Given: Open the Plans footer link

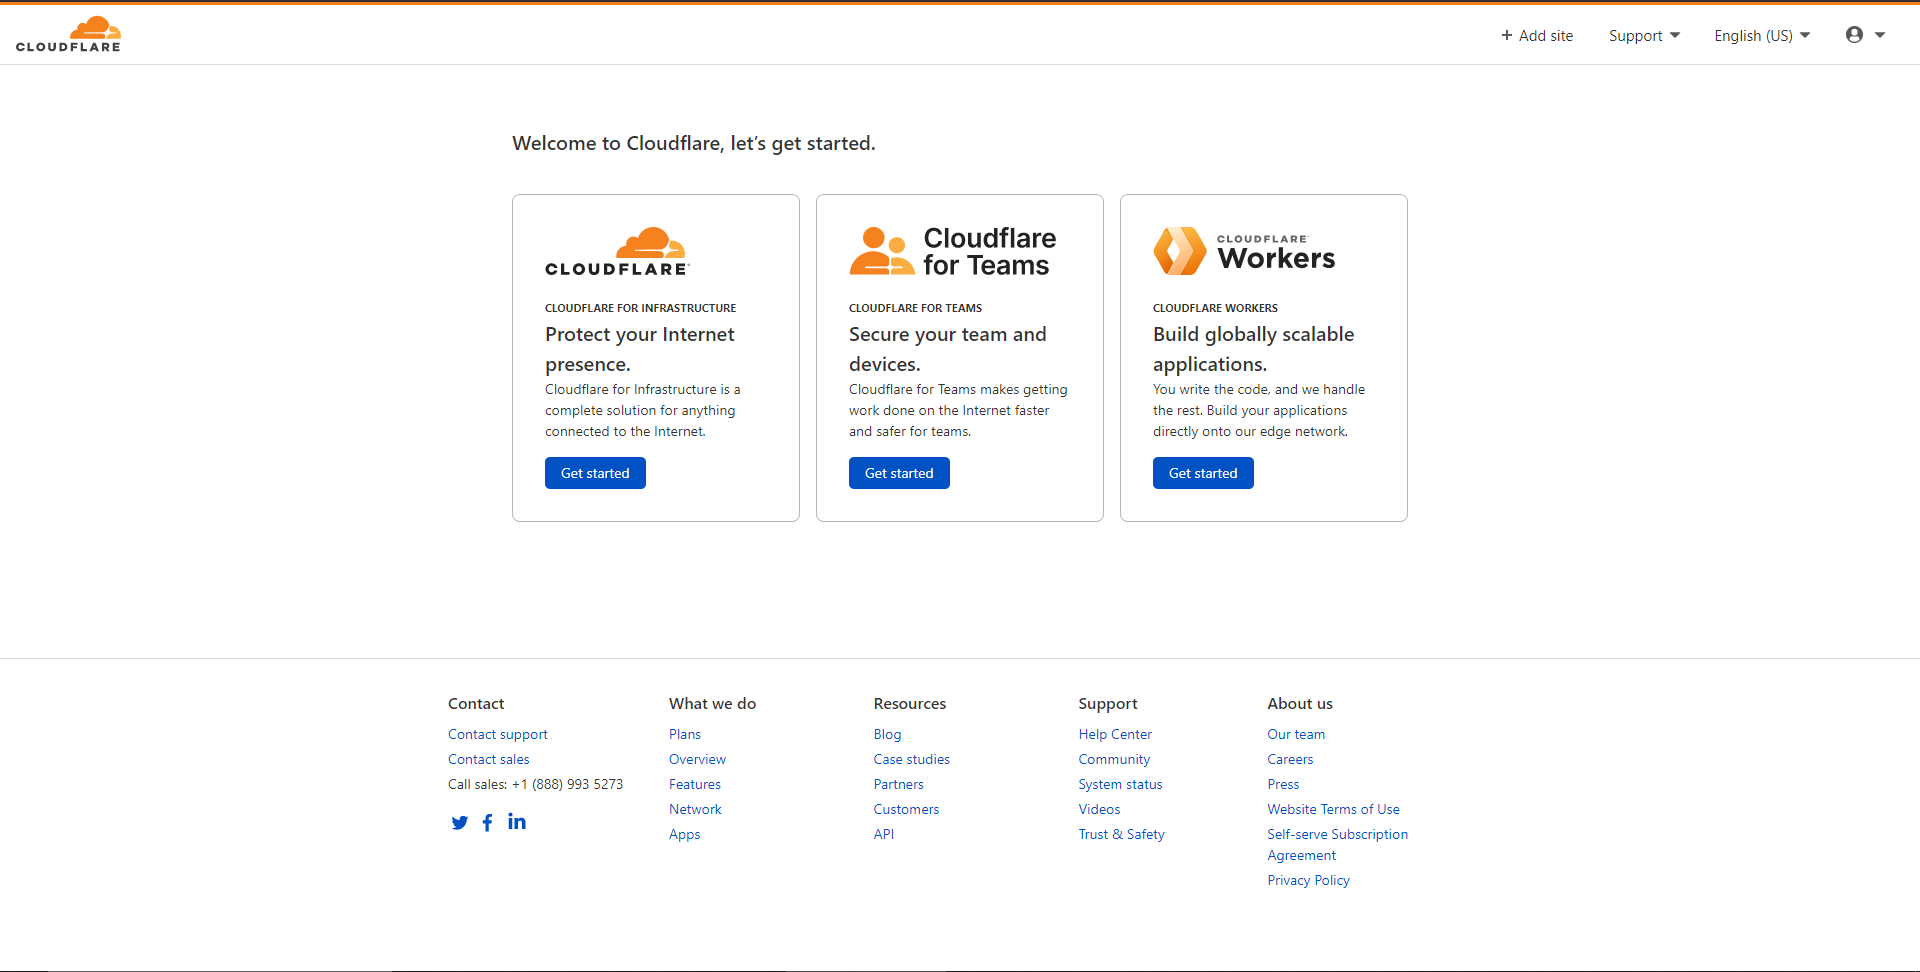Looking at the screenshot, I should coord(685,734).
